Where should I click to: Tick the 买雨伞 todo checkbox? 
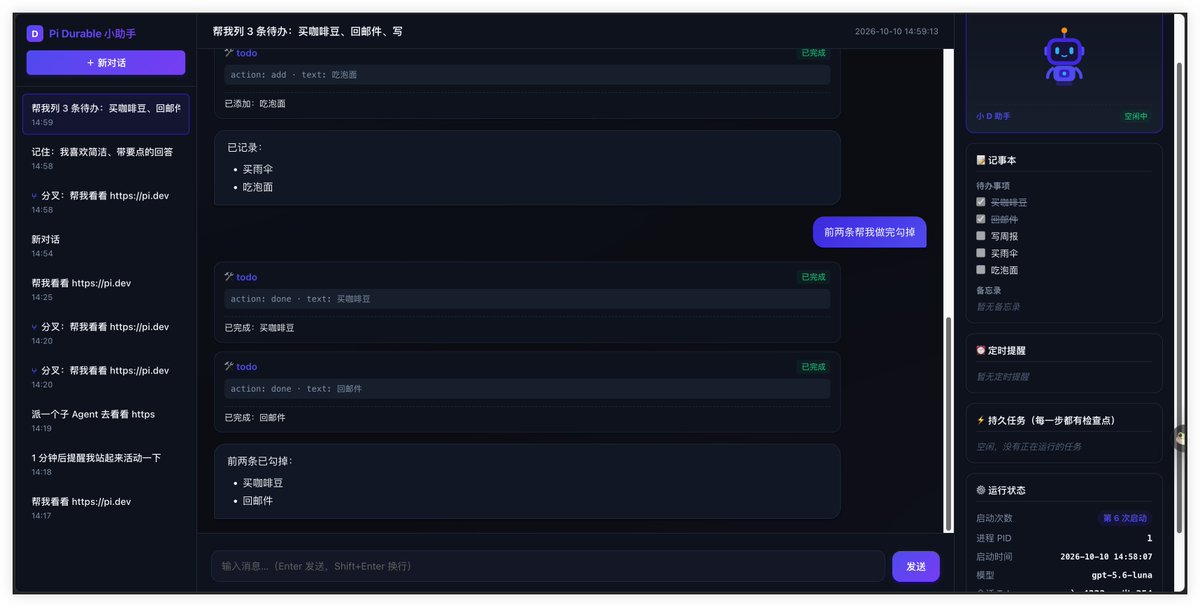tap(981, 253)
